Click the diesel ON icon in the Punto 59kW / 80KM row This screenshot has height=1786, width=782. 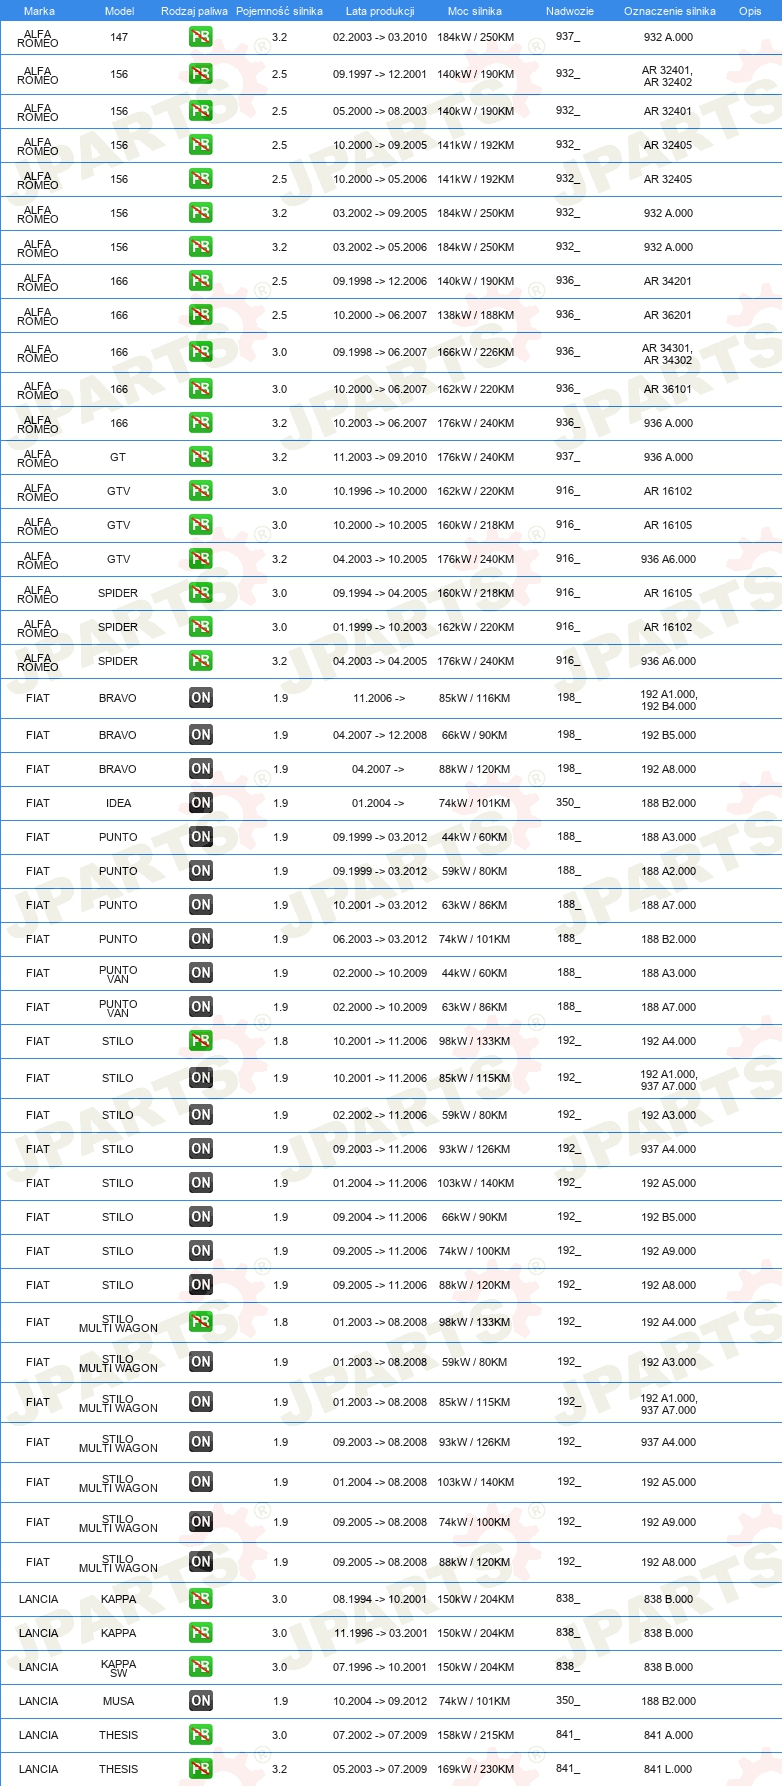201,871
